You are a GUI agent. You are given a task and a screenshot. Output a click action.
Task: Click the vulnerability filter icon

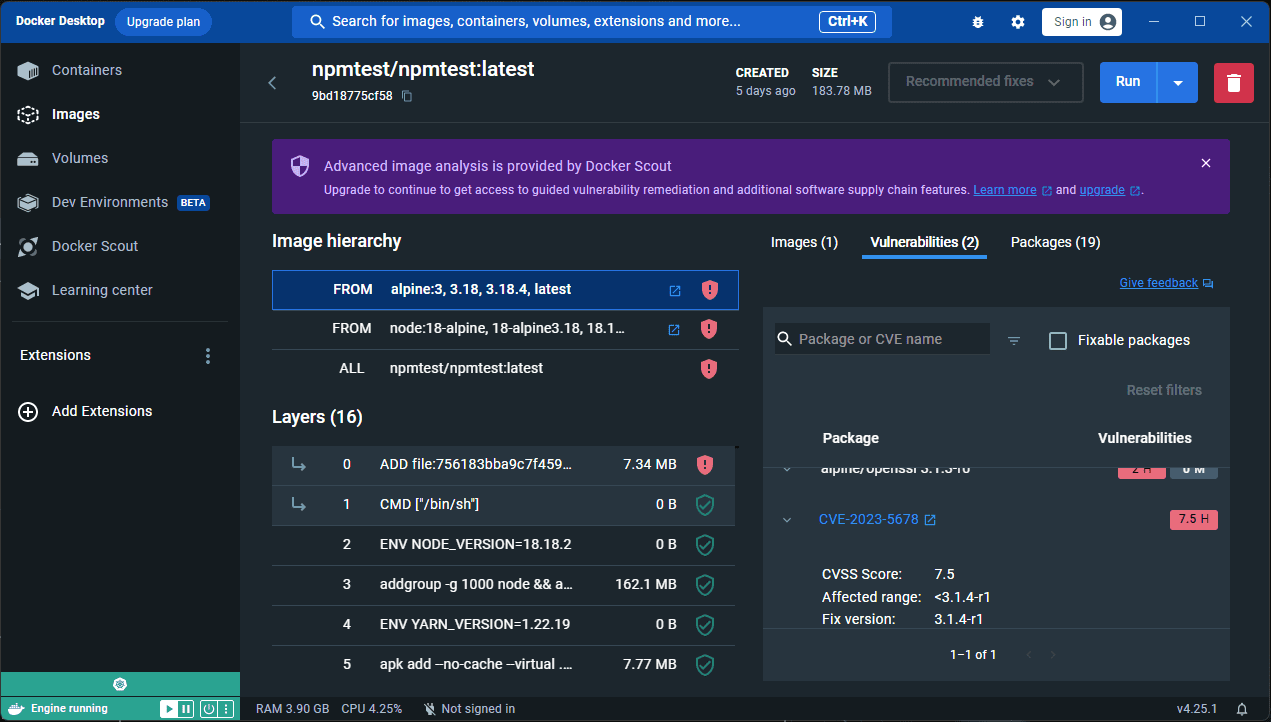[1014, 340]
